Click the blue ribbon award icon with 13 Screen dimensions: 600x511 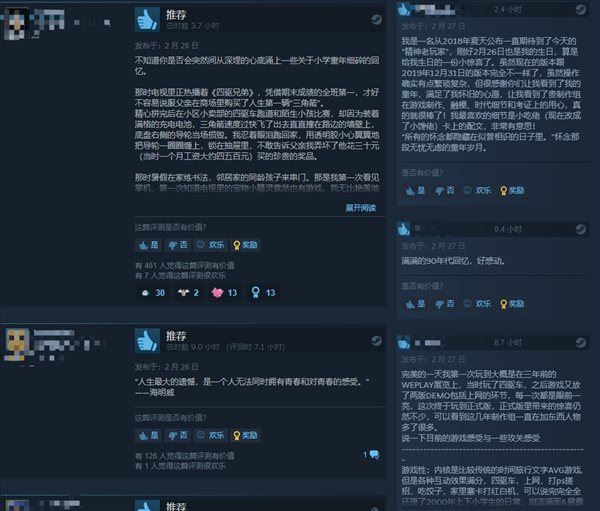tap(263, 293)
